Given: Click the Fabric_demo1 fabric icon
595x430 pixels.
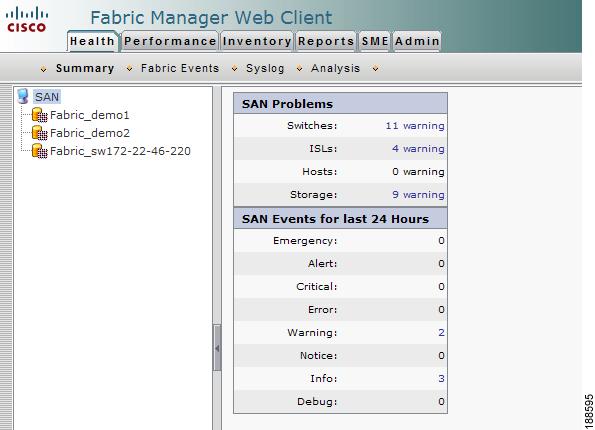Looking at the screenshot, I should [39, 115].
